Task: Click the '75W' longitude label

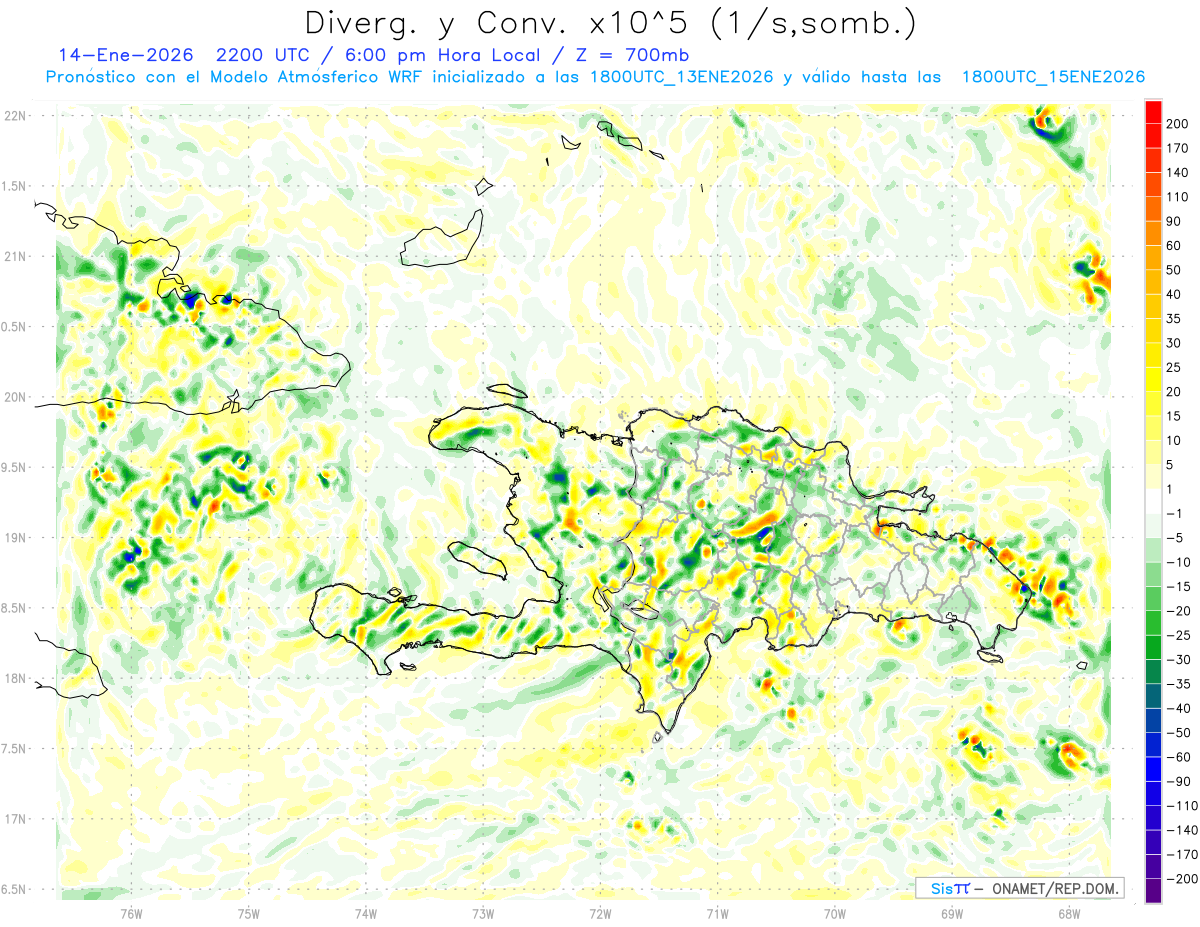Action: point(249,913)
